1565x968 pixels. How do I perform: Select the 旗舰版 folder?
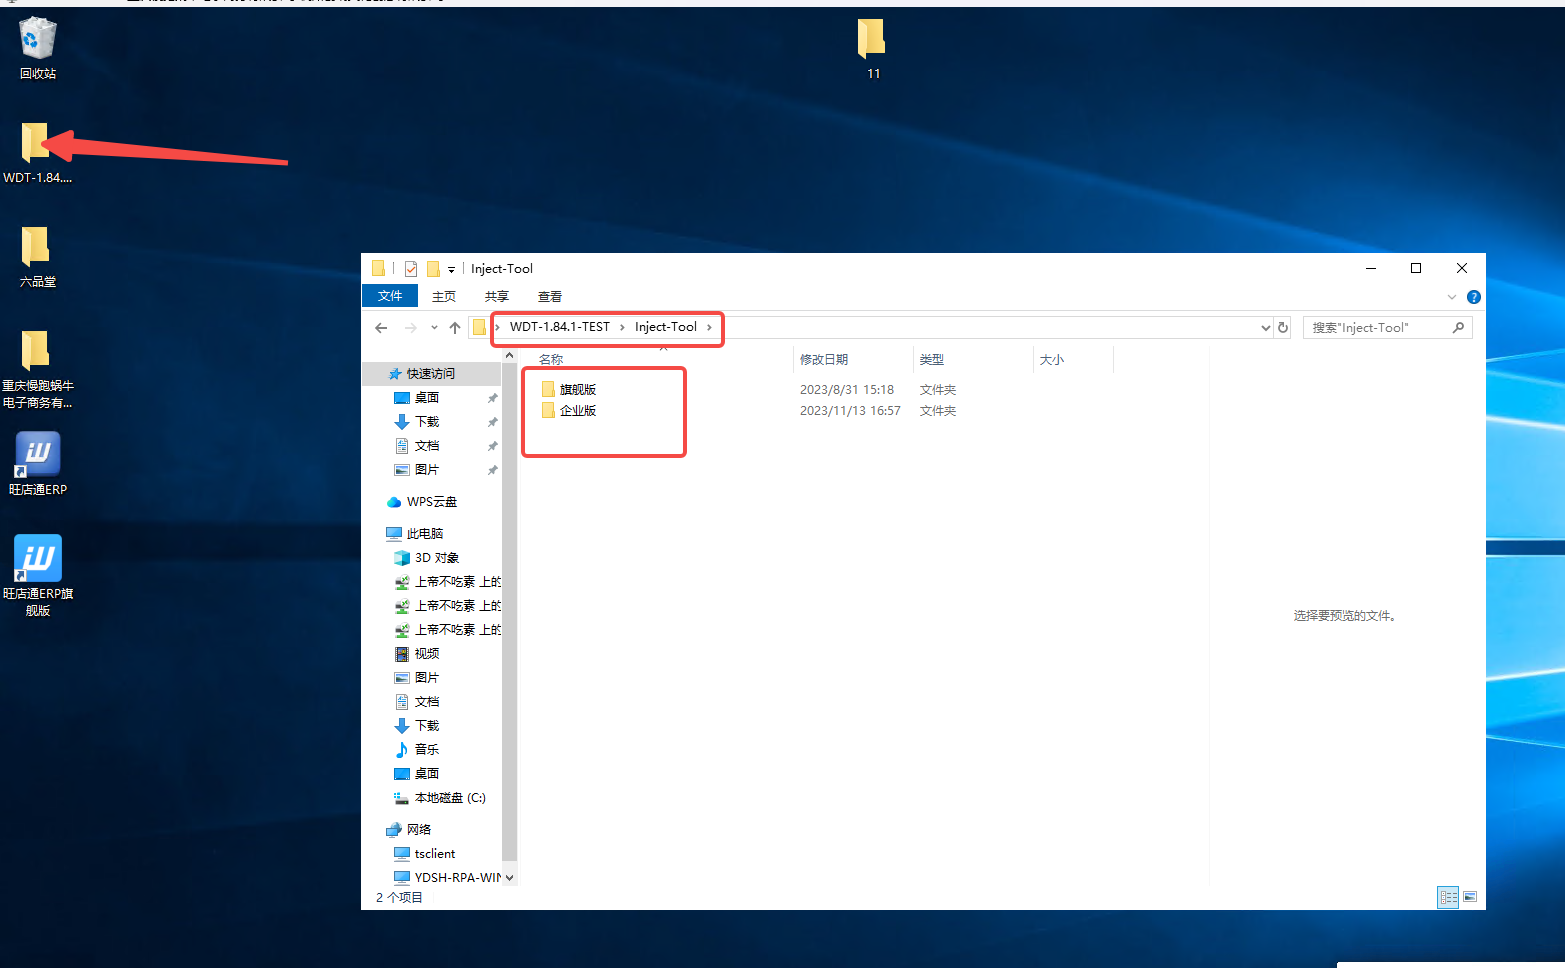click(x=569, y=389)
